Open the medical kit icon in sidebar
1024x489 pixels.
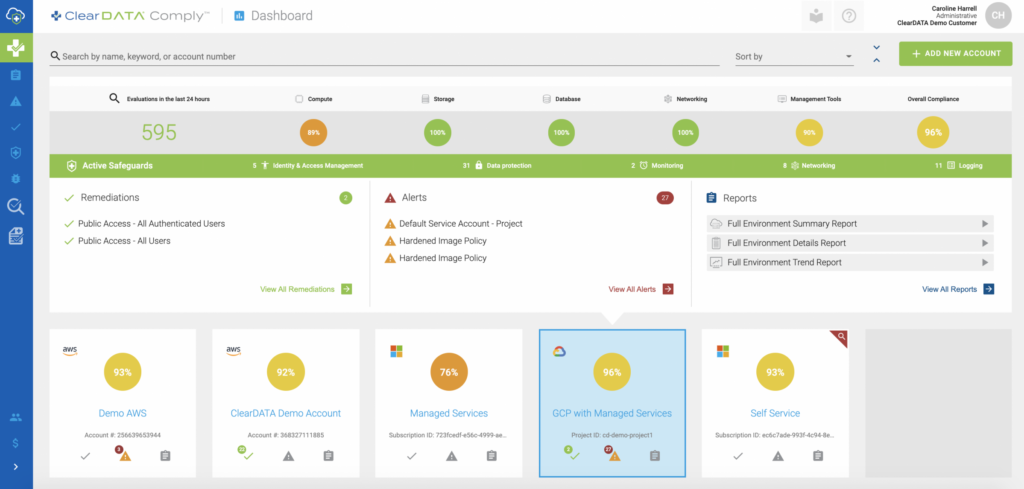16,236
